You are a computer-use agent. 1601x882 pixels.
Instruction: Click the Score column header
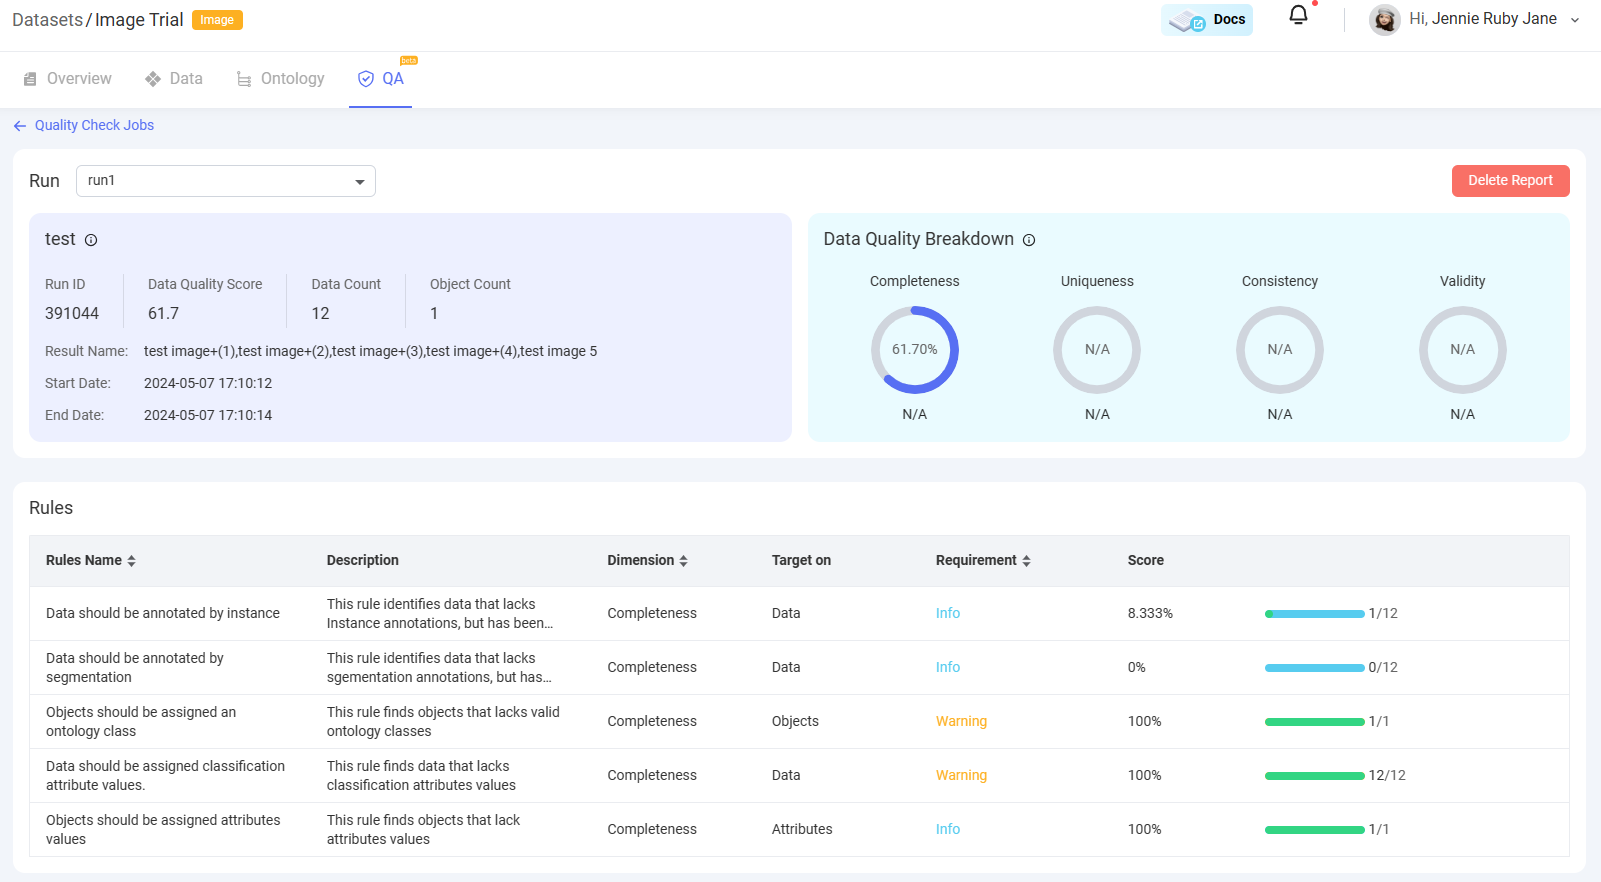click(1146, 561)
